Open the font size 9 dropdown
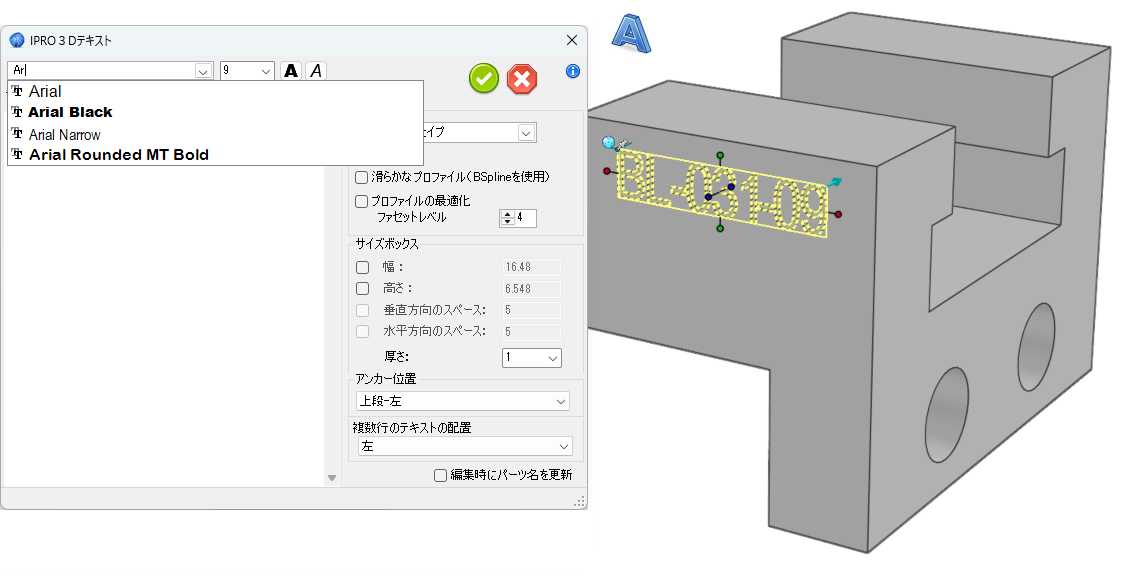 (x=266, y=71)
